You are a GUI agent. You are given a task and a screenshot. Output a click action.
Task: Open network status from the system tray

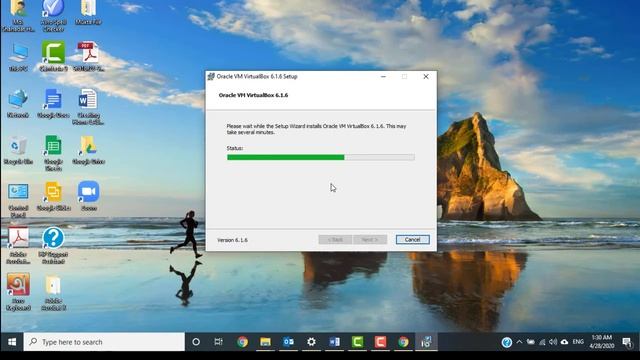[x=542, y=342]
